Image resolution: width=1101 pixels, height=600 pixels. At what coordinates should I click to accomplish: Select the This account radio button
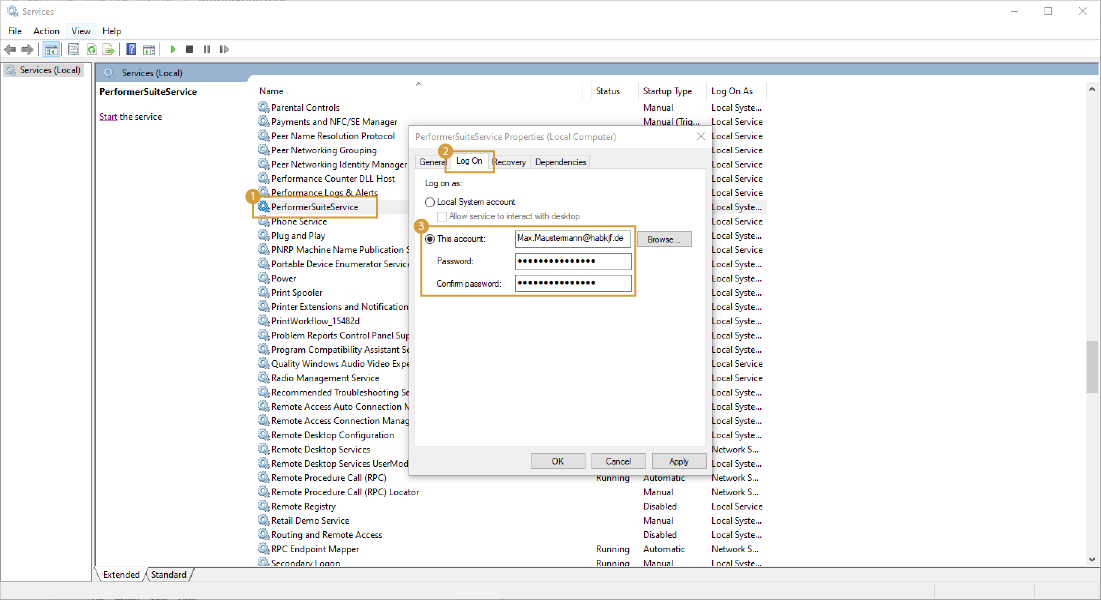point(431,239)
